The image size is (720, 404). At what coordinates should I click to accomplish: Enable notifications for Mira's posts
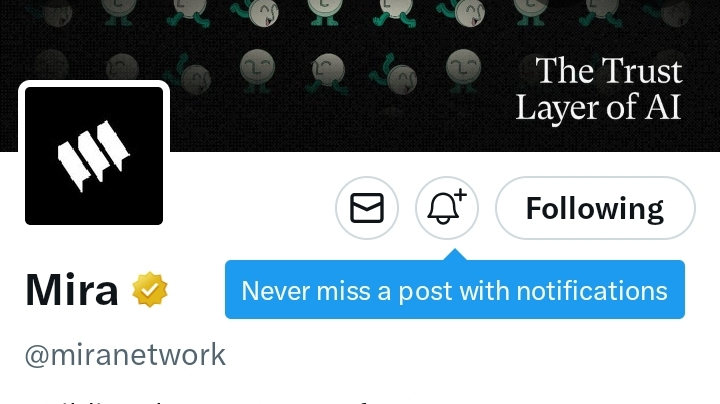coord(447,208)
